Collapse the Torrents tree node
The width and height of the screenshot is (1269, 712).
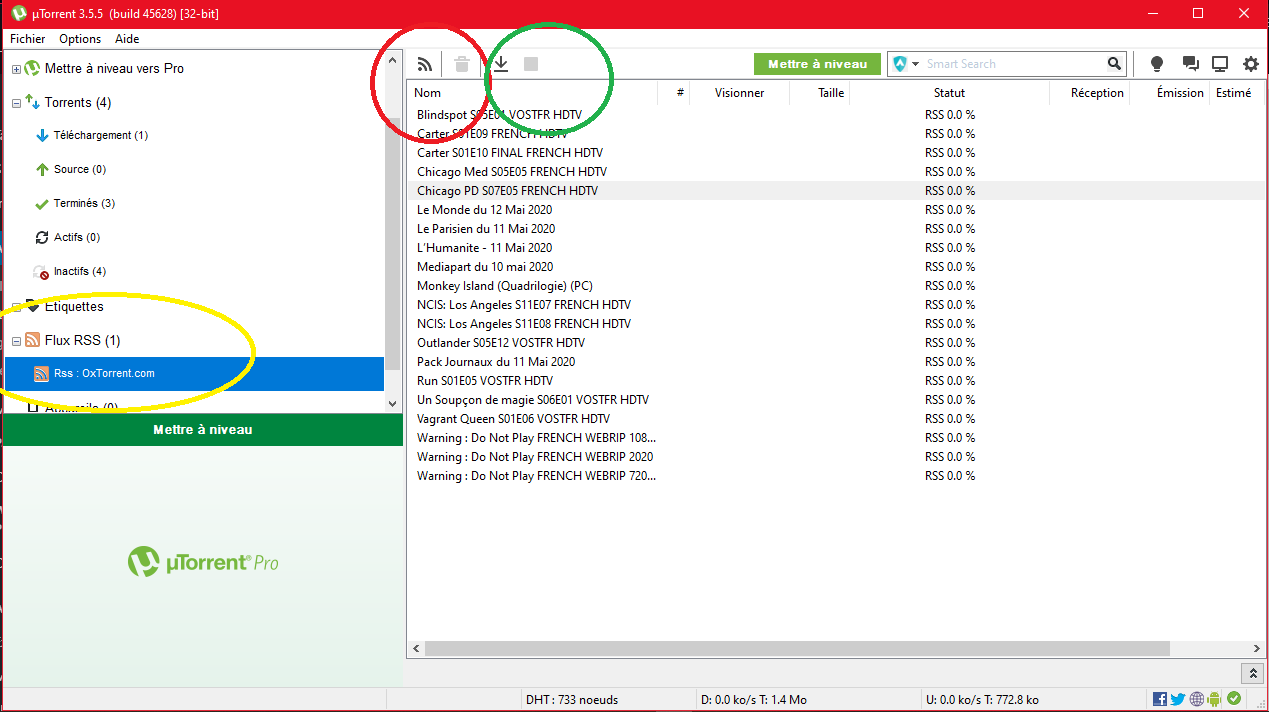coord(16,103)
